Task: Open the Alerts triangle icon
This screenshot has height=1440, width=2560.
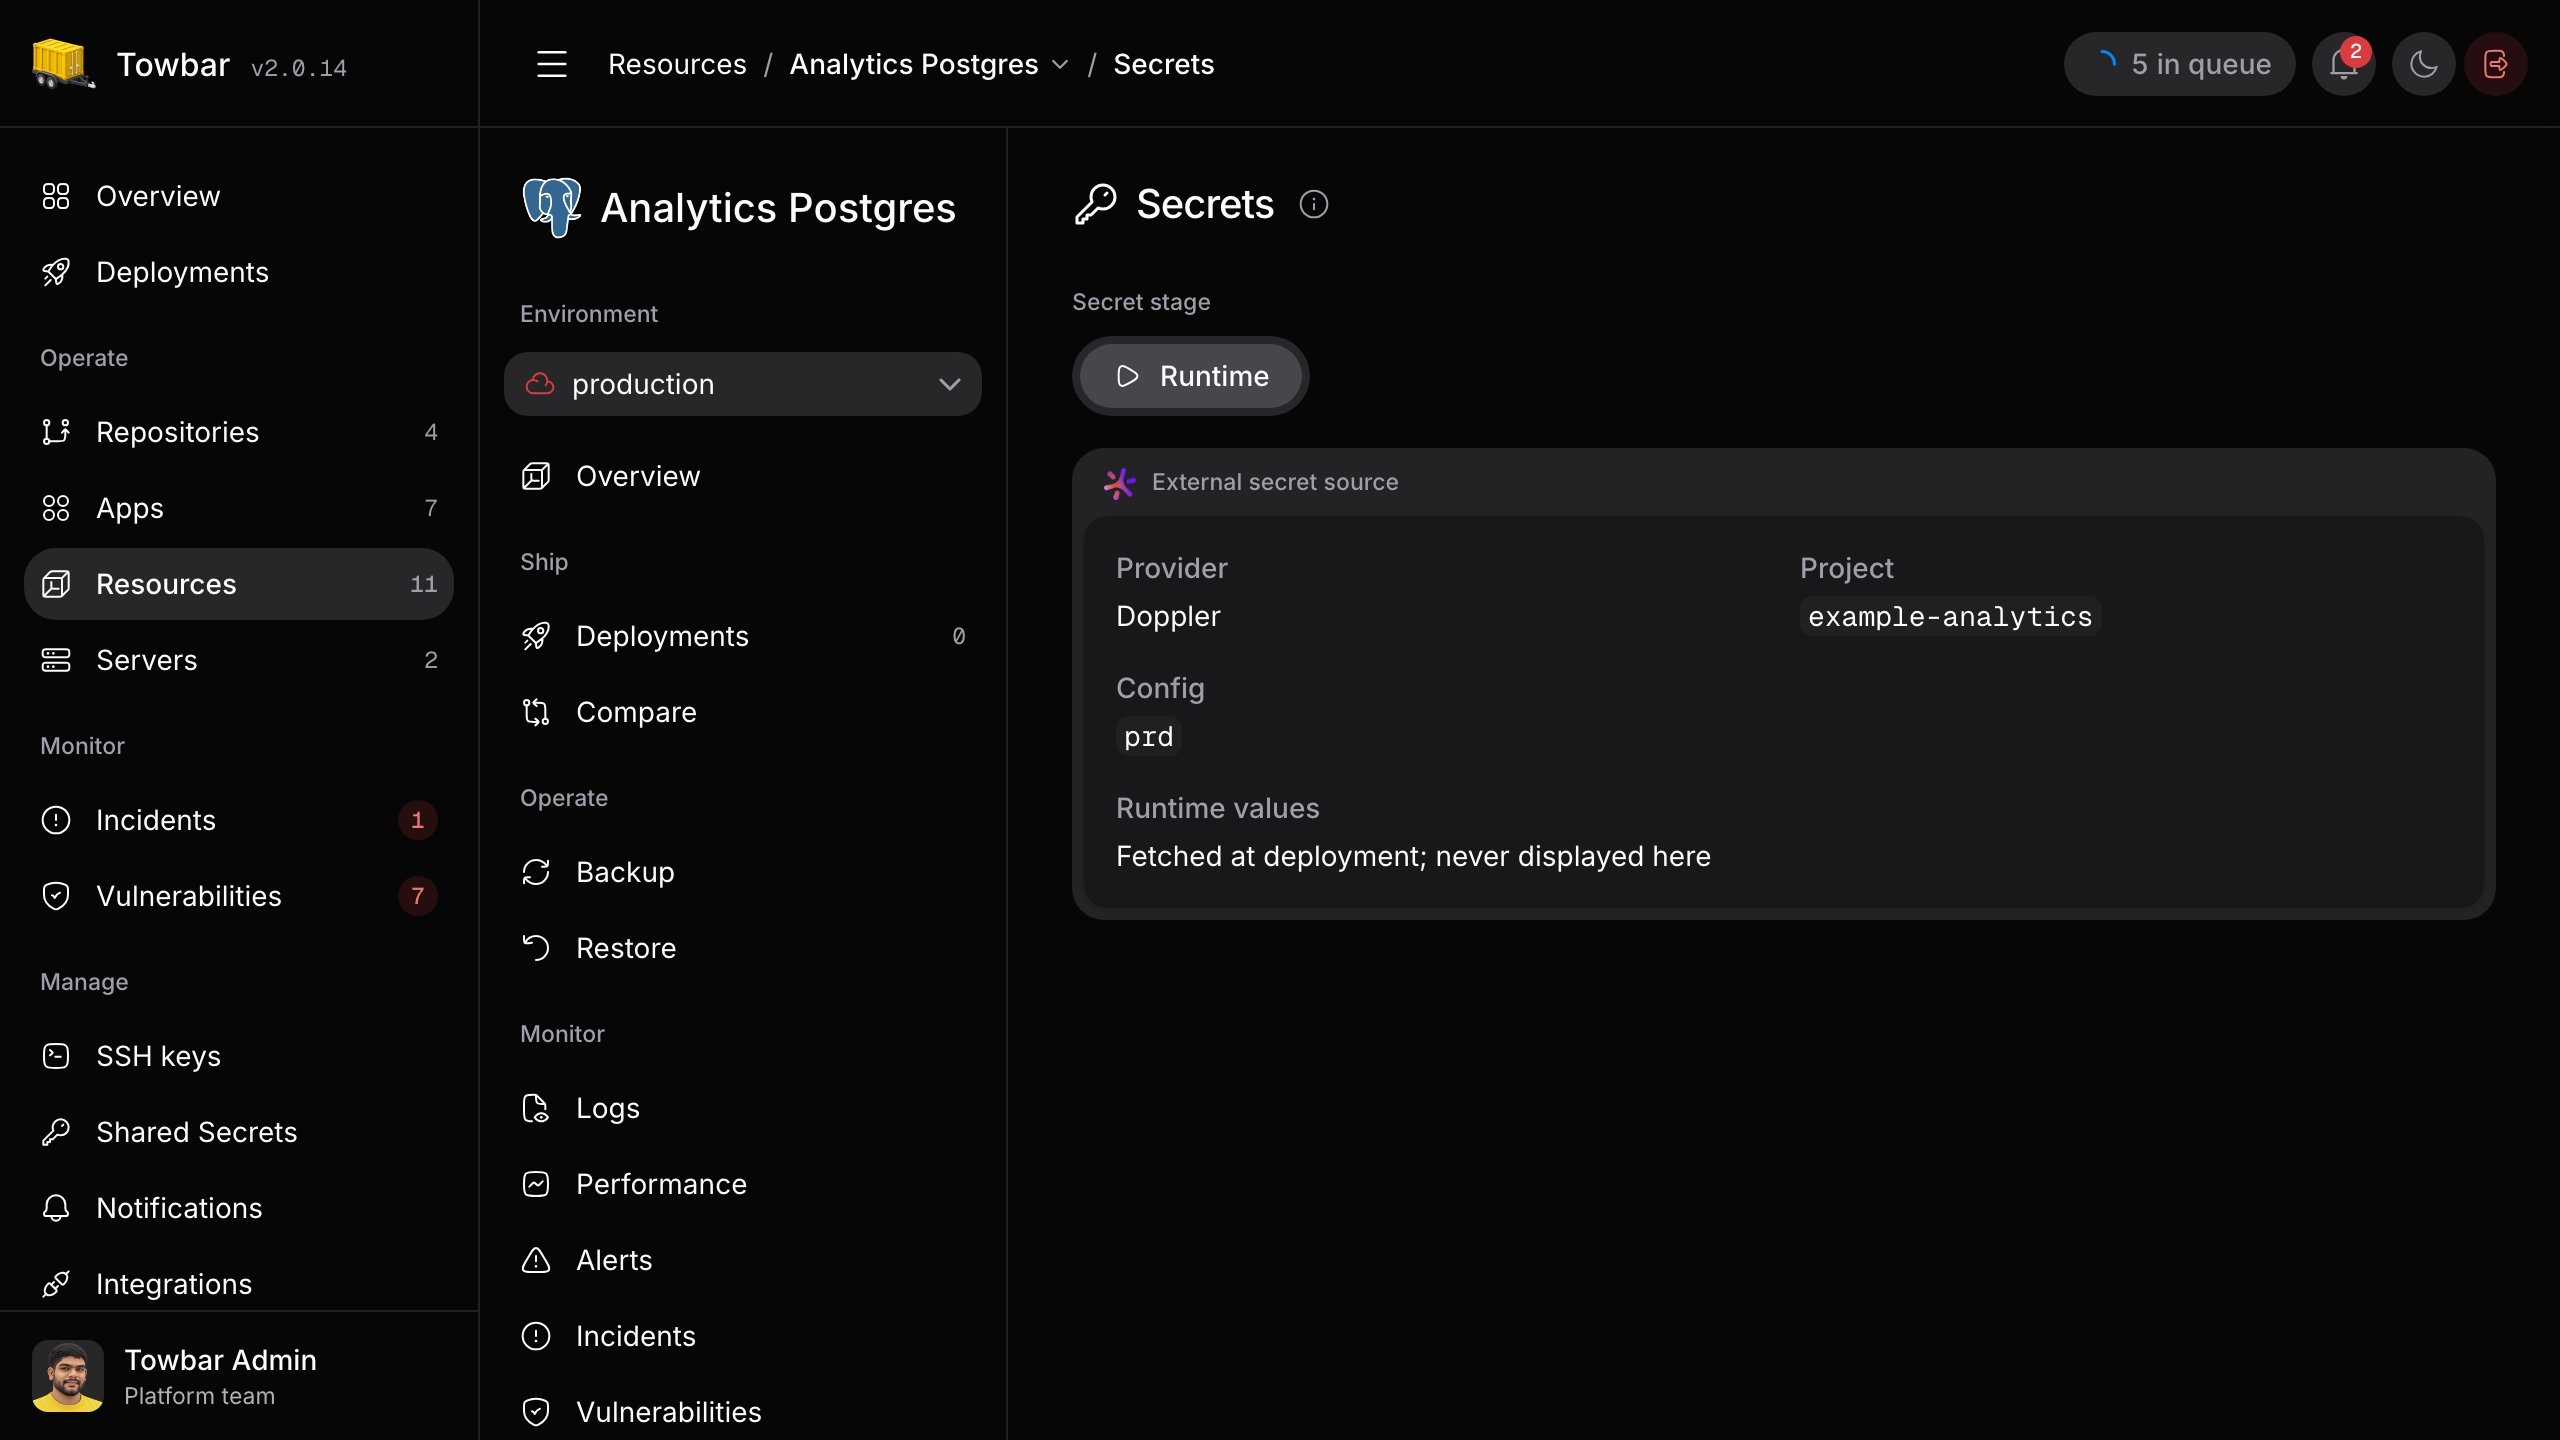Action: [x=536, y=1260]
